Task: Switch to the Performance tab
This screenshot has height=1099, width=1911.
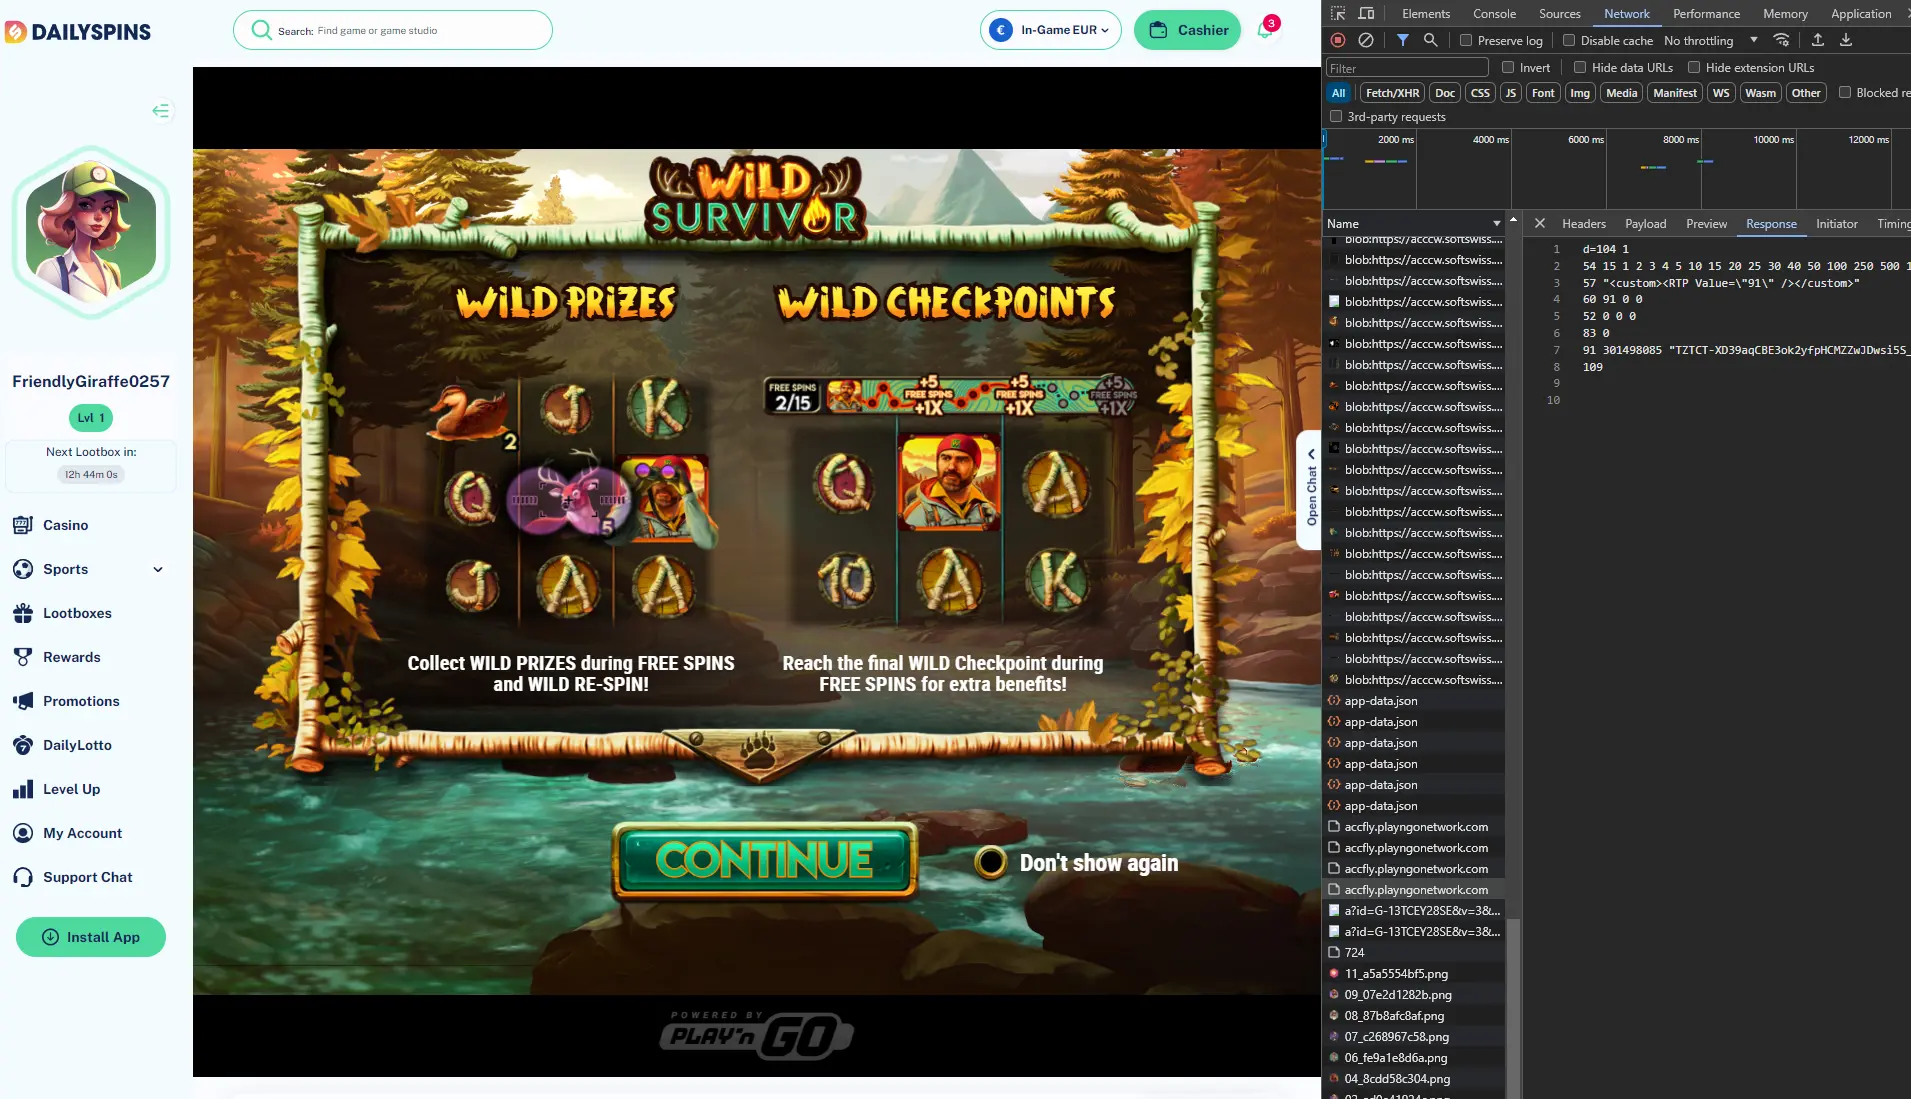Action: (x=1706, y=14)
